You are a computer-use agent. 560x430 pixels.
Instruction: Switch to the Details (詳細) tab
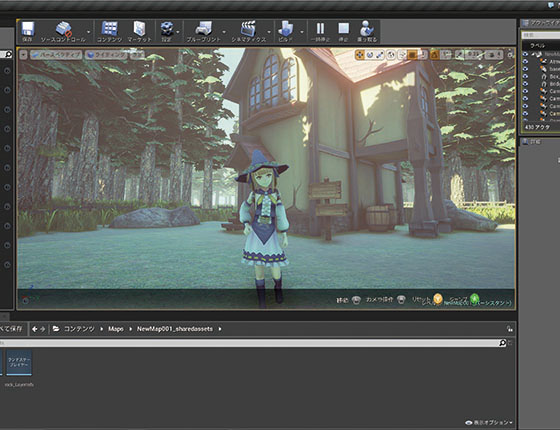click(x=532, y=142)
